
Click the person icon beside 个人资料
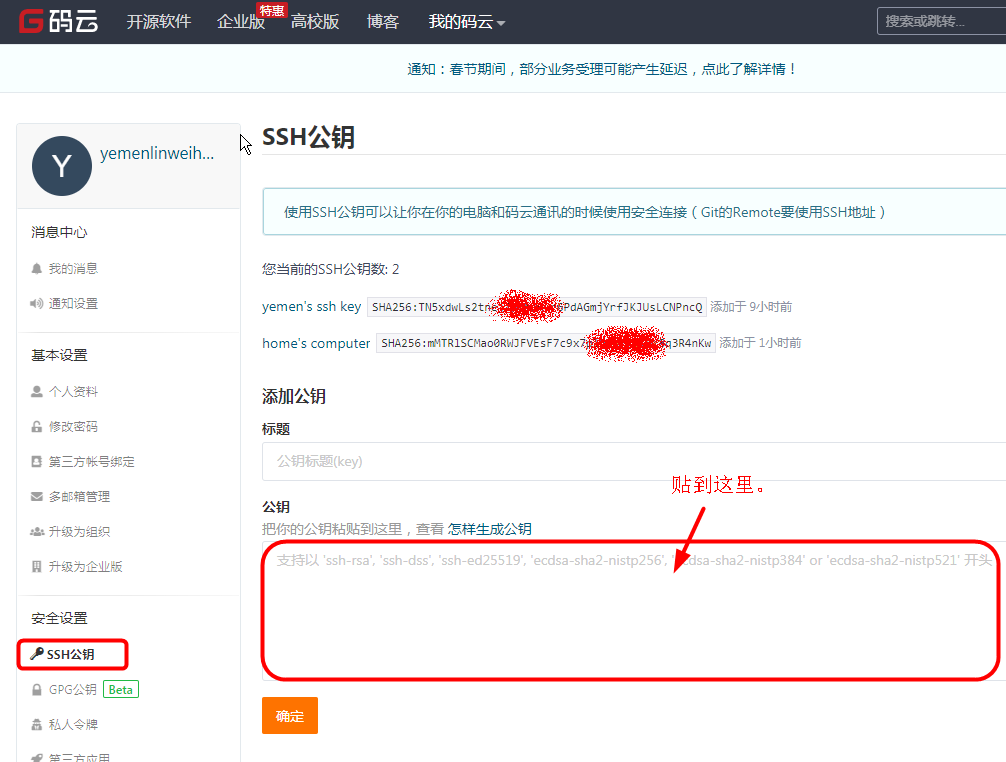37,392
